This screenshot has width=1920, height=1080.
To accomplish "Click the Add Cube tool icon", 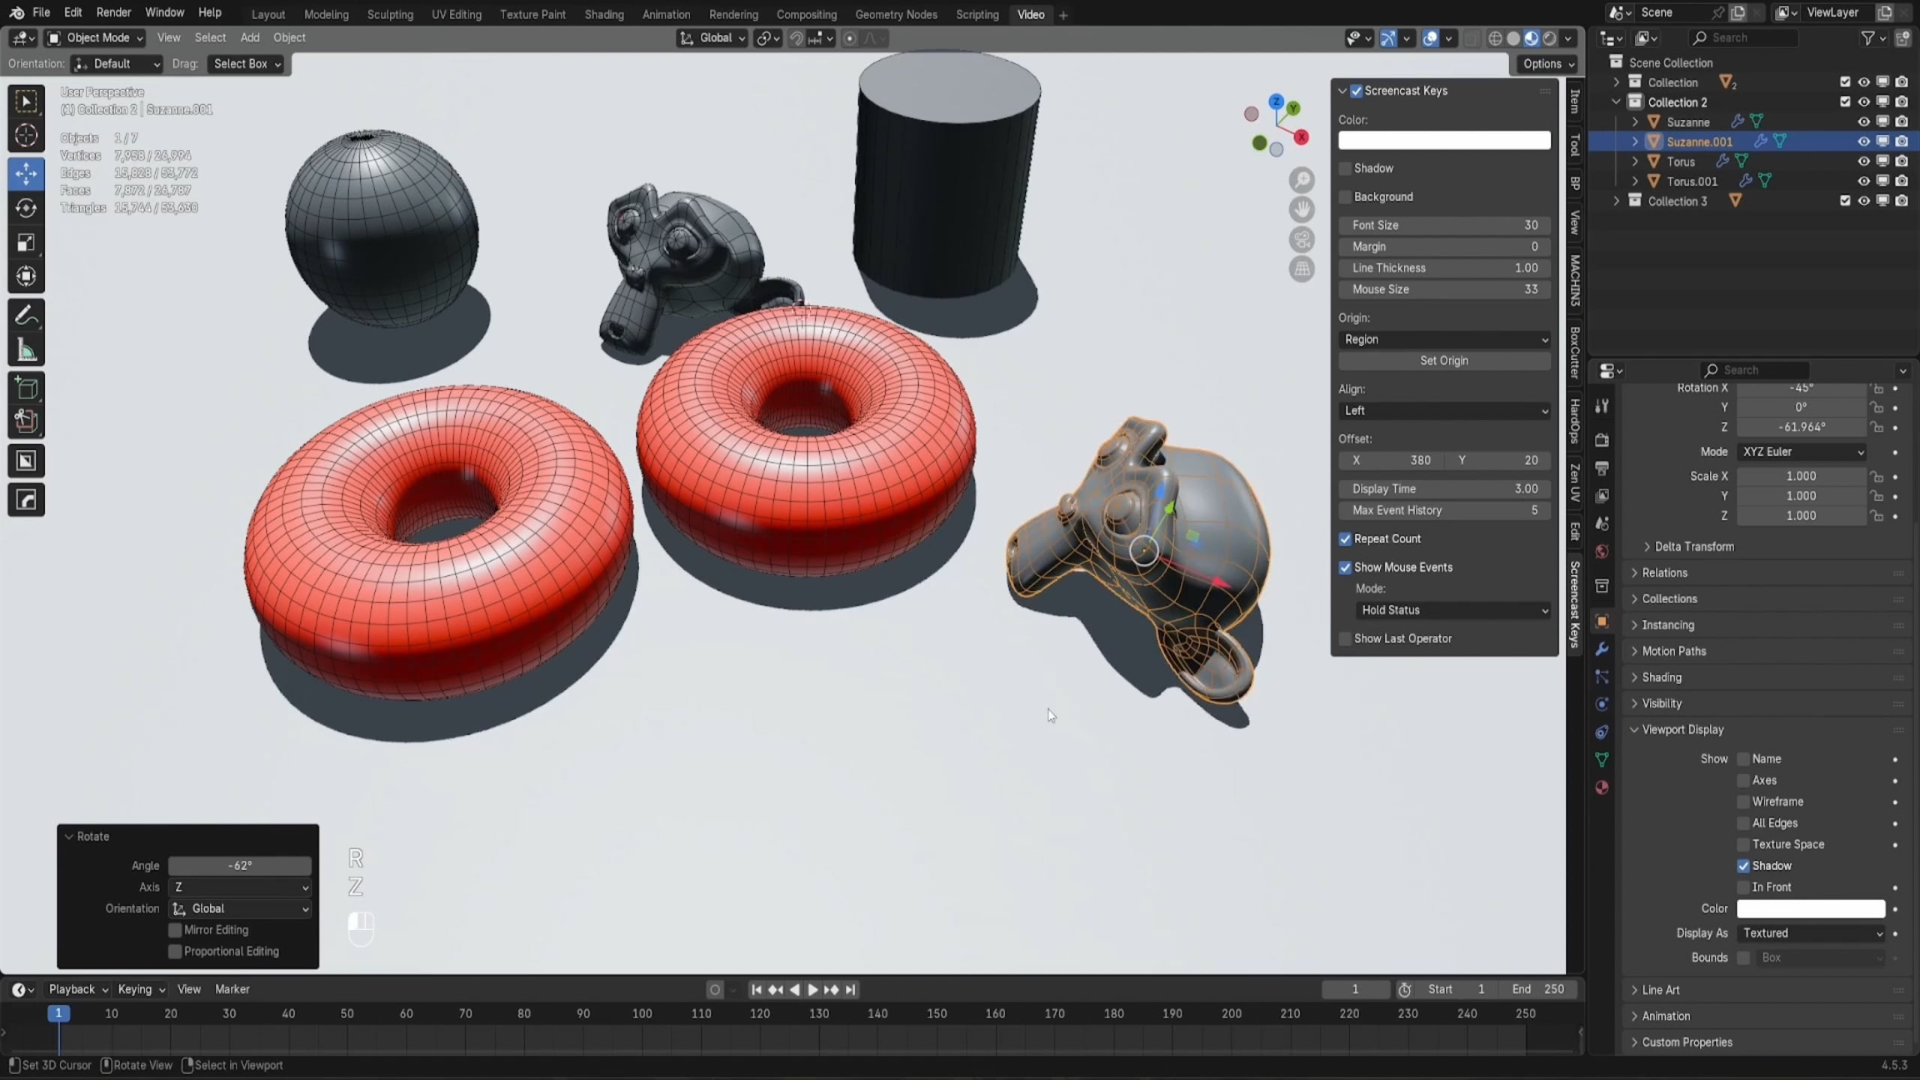I will click(27, 388).
